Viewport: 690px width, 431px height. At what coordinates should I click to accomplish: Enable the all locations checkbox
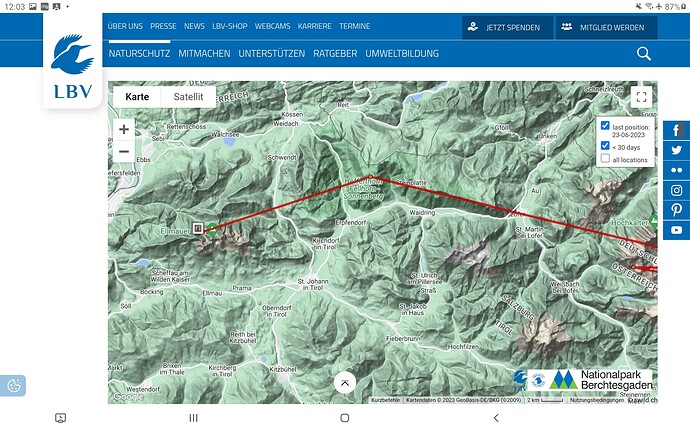click(605, 158)
